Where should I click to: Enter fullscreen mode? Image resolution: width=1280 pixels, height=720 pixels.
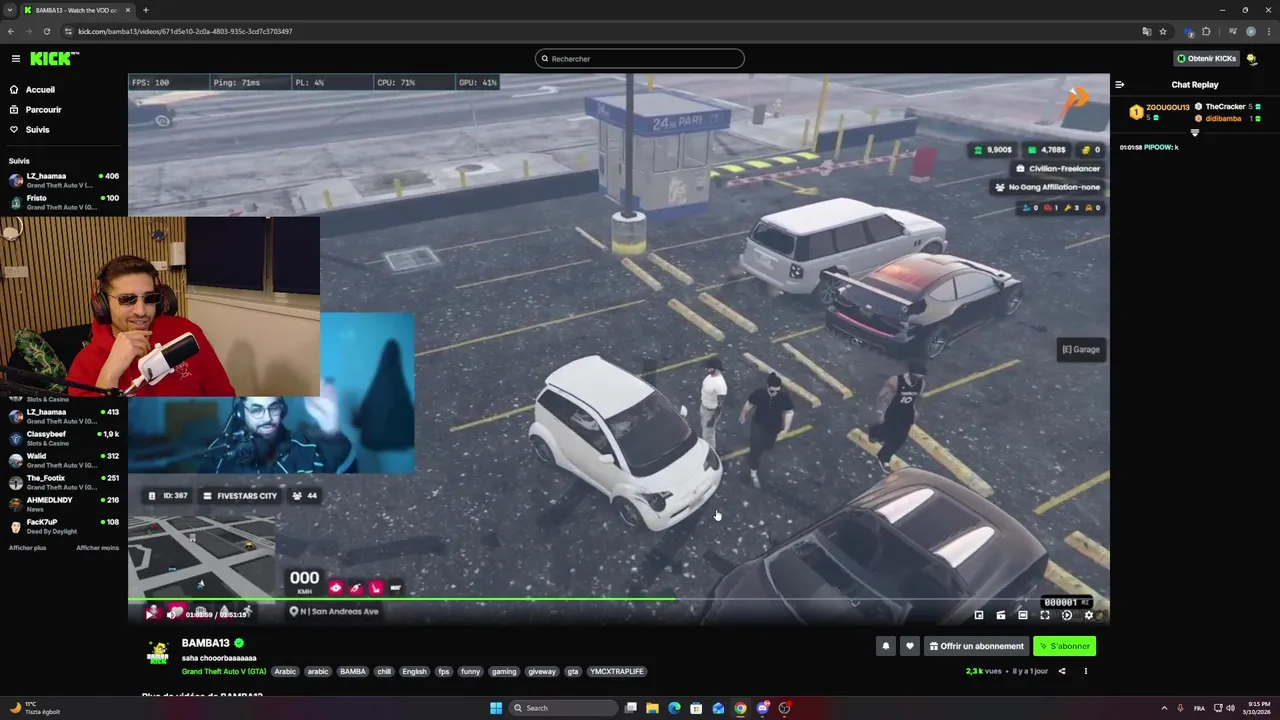[x=1045, y=615]
